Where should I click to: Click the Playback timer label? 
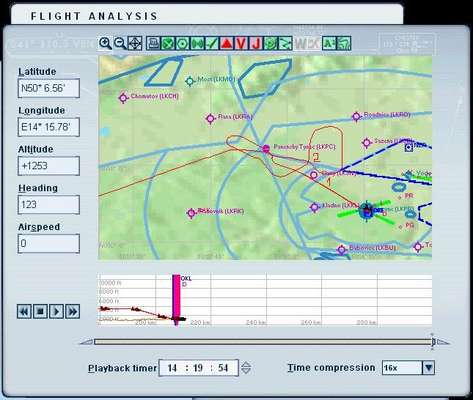[122, 368]
